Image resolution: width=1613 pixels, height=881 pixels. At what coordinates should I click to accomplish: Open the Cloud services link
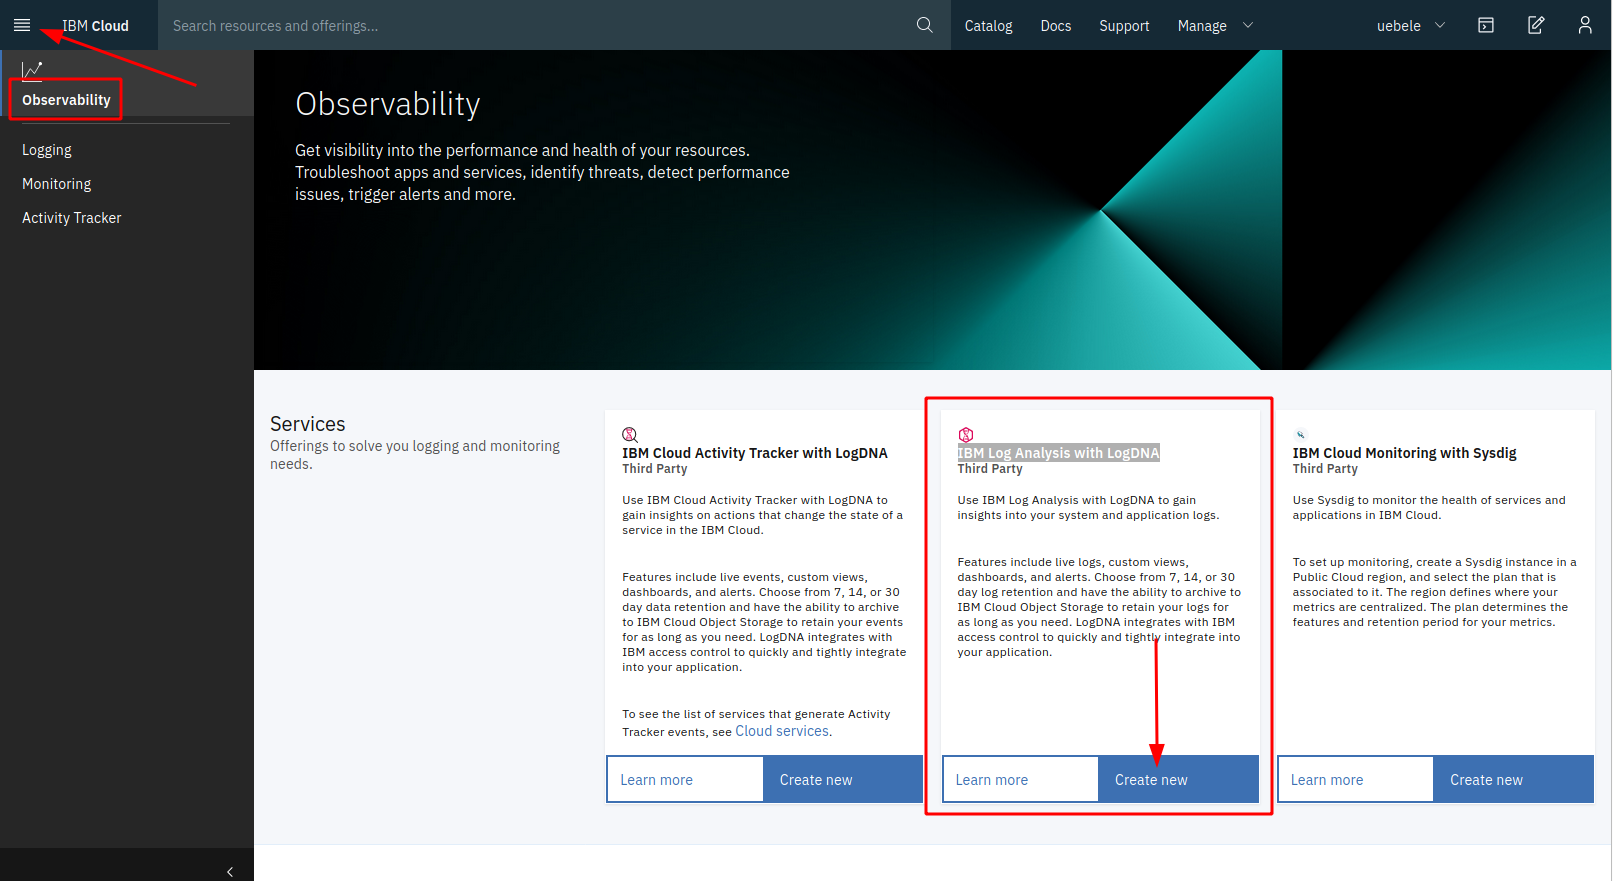[x=782, y=731]
